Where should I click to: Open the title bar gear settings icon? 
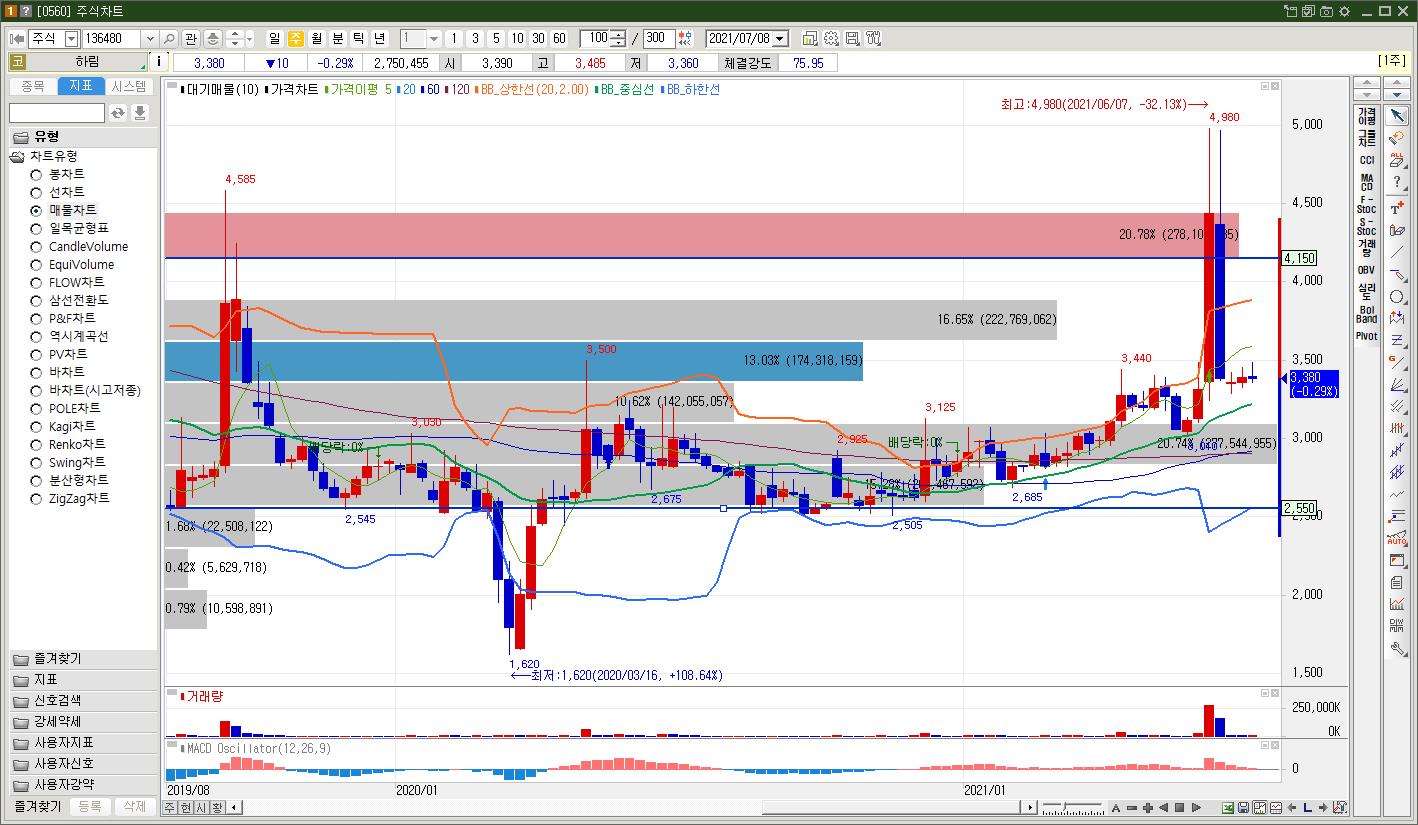click(1344, 11)
